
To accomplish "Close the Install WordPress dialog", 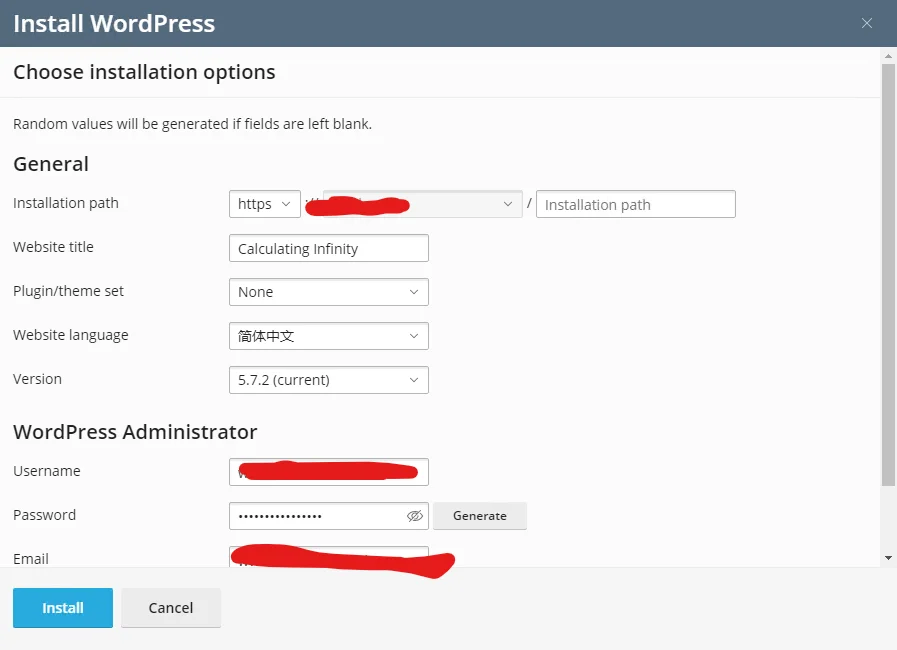I will click(867, 24).
